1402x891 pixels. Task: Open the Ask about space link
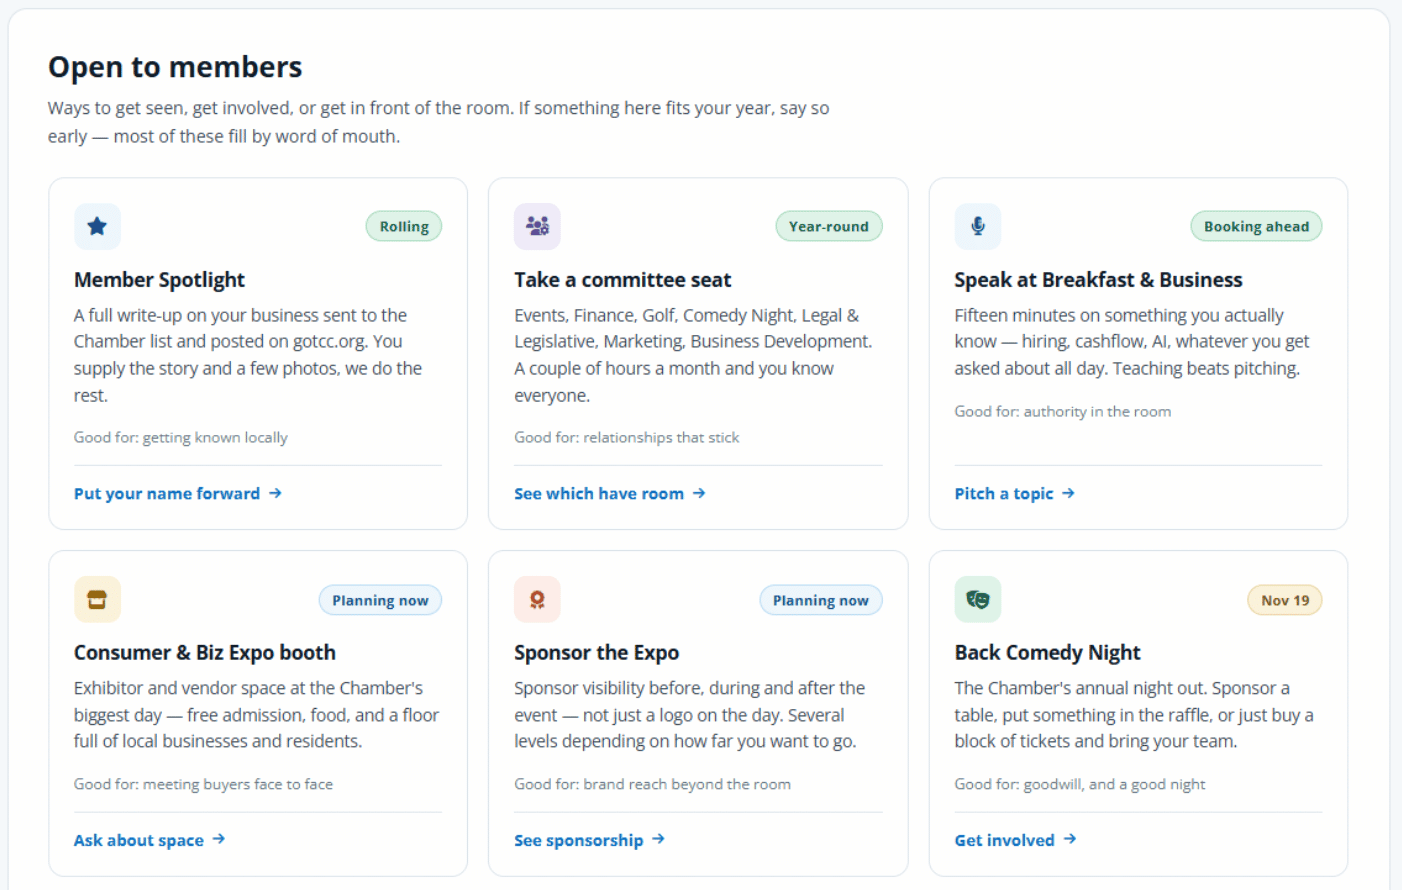[x=150, y=840]
